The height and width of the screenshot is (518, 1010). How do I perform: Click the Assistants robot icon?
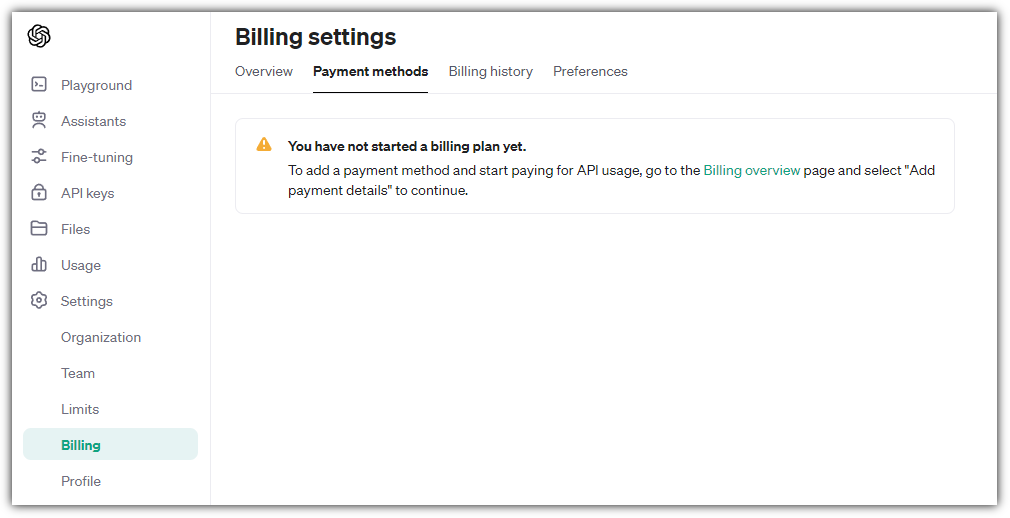[39, 120]
